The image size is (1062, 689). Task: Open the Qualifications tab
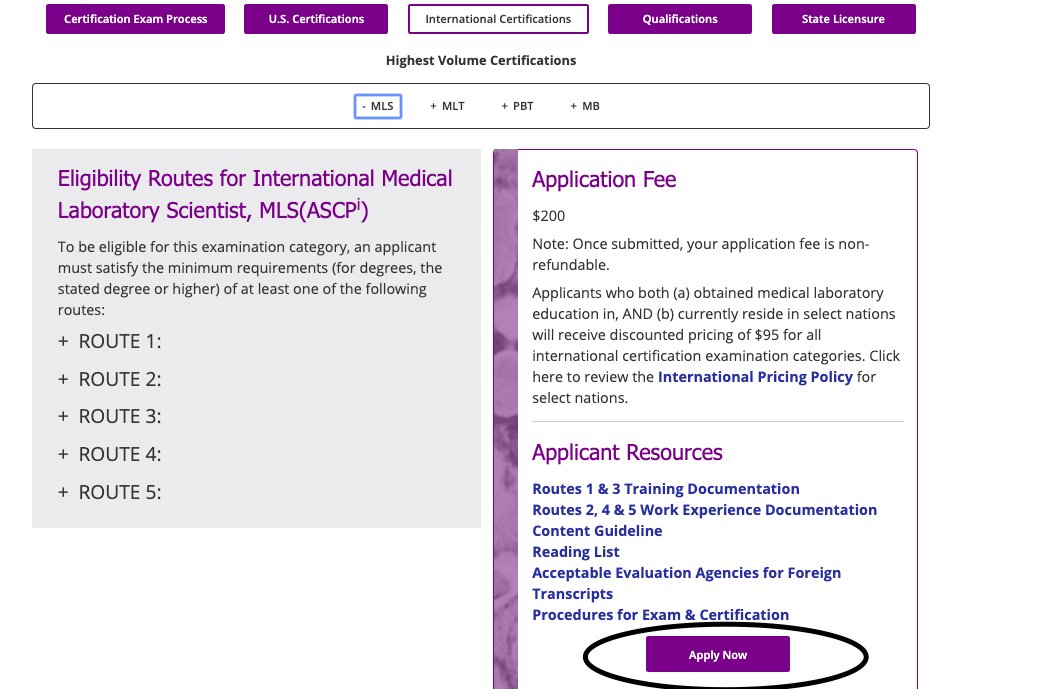679,19
